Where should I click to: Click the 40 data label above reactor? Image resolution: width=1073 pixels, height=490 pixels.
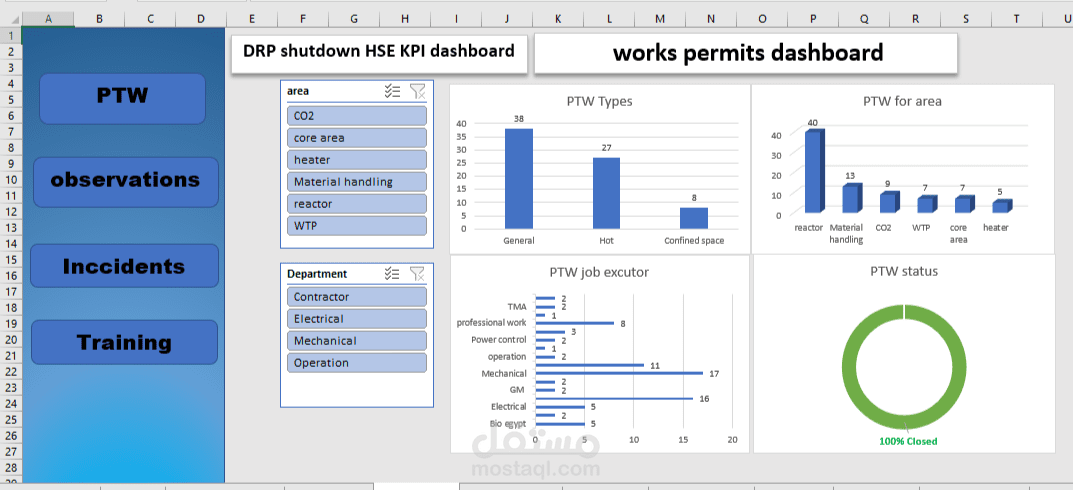pos(813,122)
